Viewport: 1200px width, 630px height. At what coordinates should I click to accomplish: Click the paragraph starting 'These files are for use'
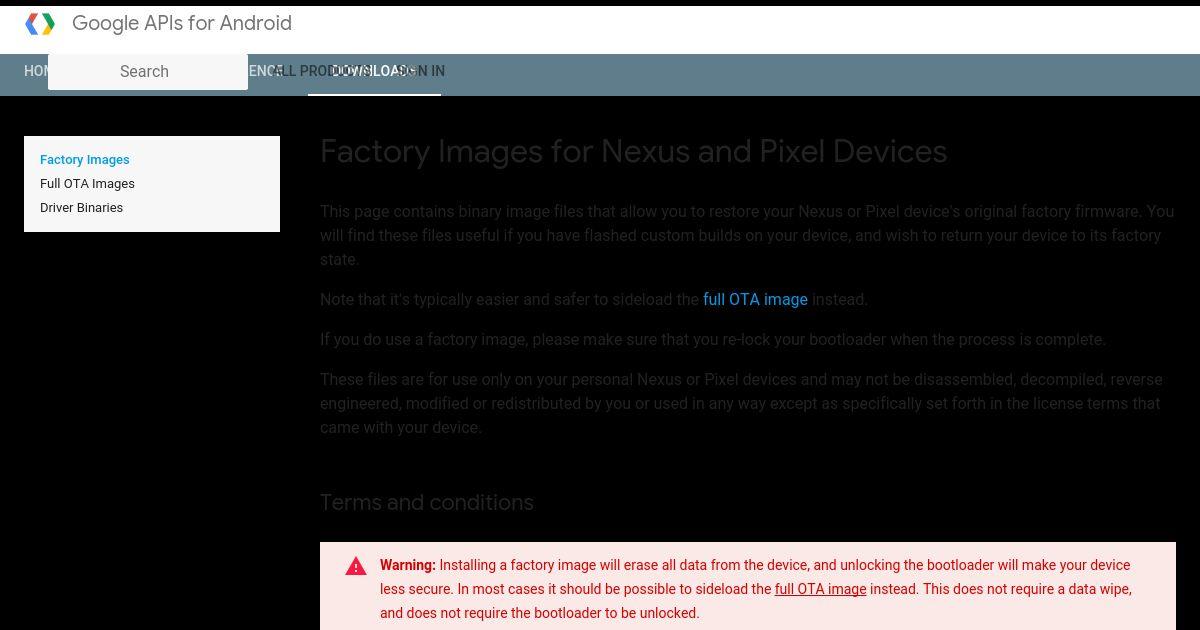(741, 403)
